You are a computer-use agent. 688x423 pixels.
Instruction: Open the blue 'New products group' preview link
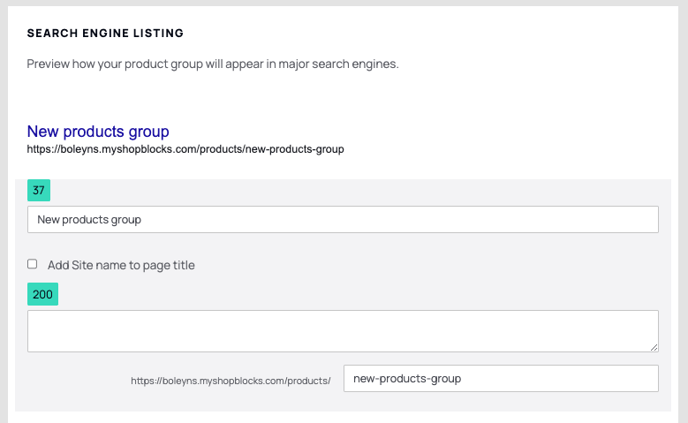[98, 131]
